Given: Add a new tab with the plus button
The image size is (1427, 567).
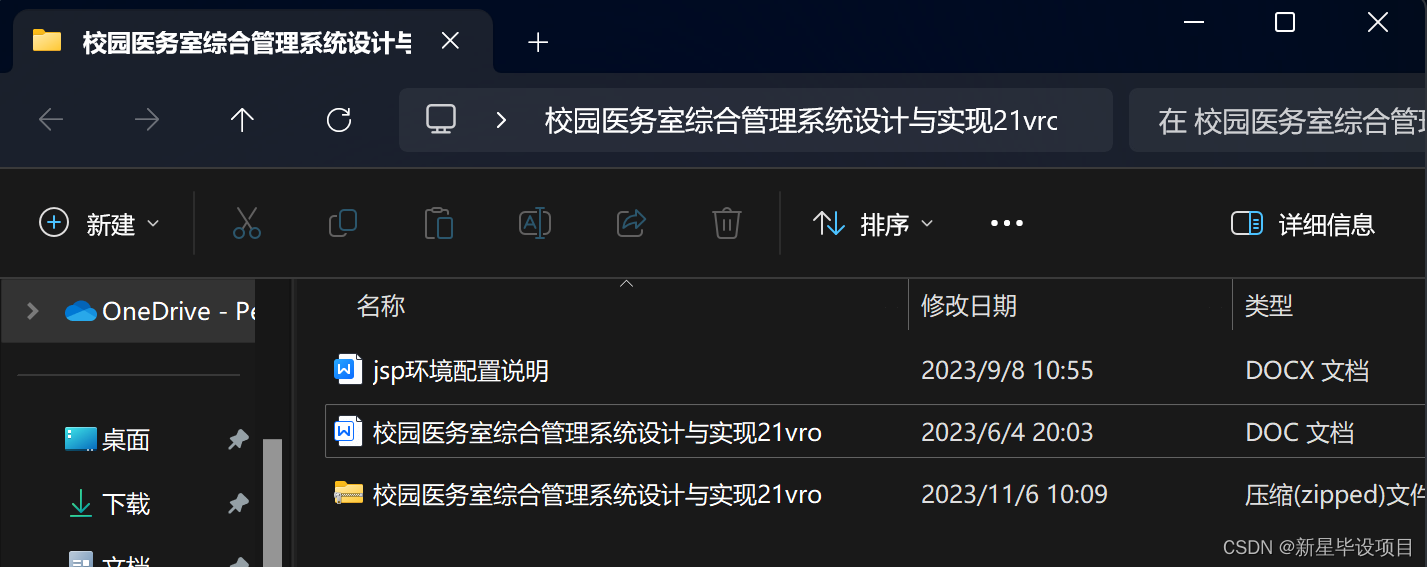Looking at the screenshot, I should (538, 42).
